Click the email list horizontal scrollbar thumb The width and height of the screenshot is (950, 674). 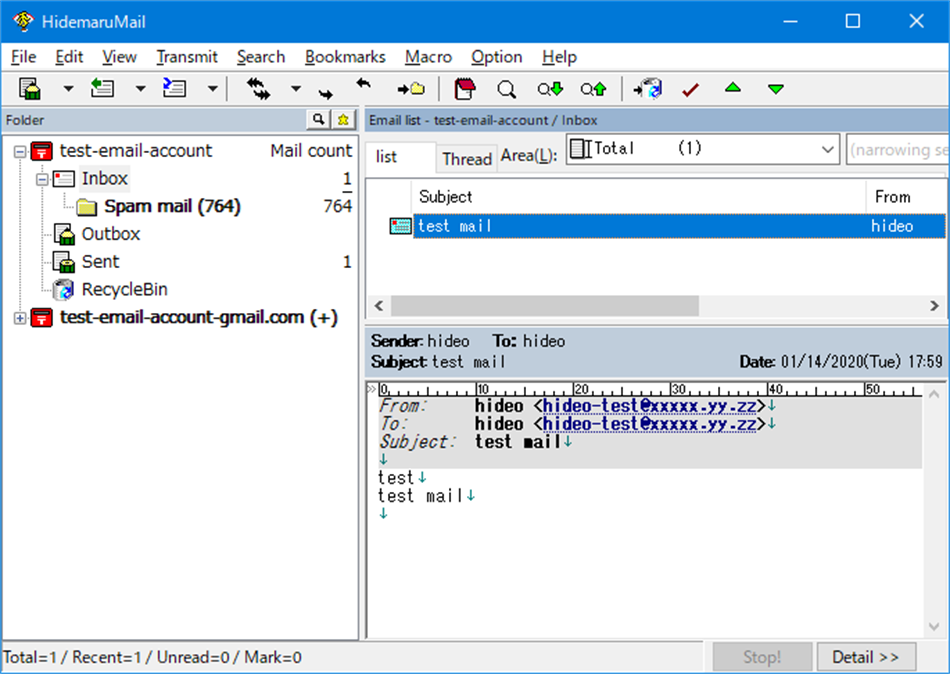[545, 305]
